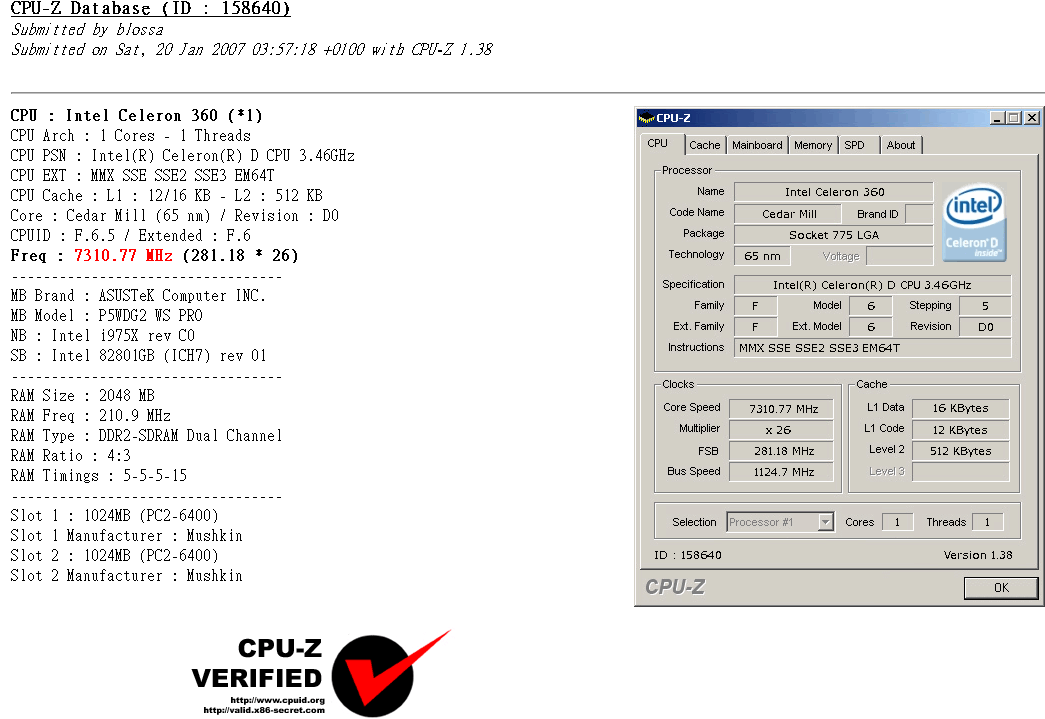Viewport: 1045px width, 719px height.
Task: Switch to the CPU tab
Action: click(x=658, y=144)
